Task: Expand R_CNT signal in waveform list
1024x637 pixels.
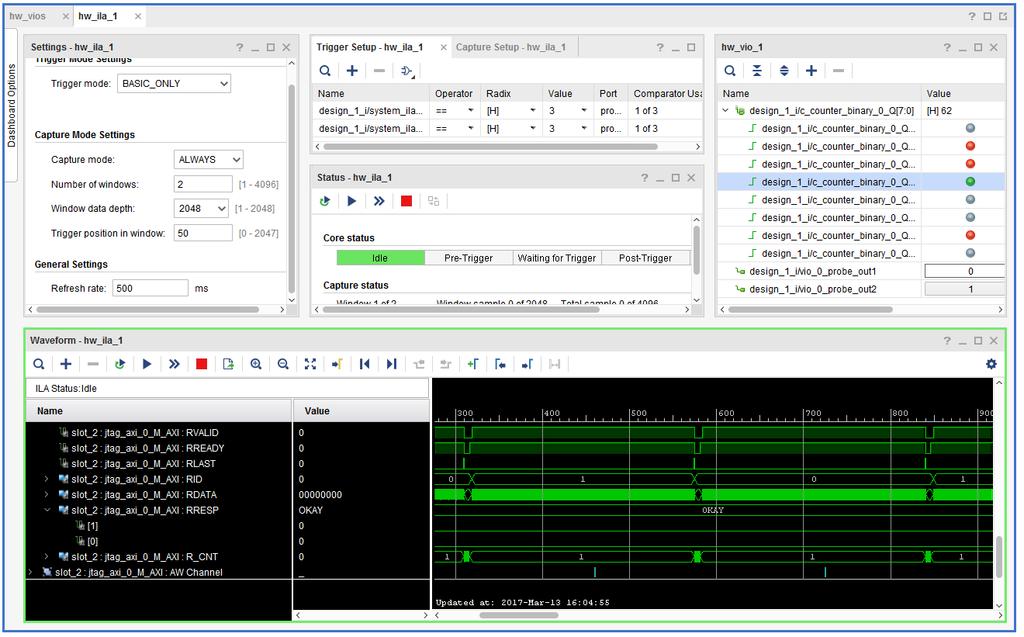Action: (x=46, y=557)
